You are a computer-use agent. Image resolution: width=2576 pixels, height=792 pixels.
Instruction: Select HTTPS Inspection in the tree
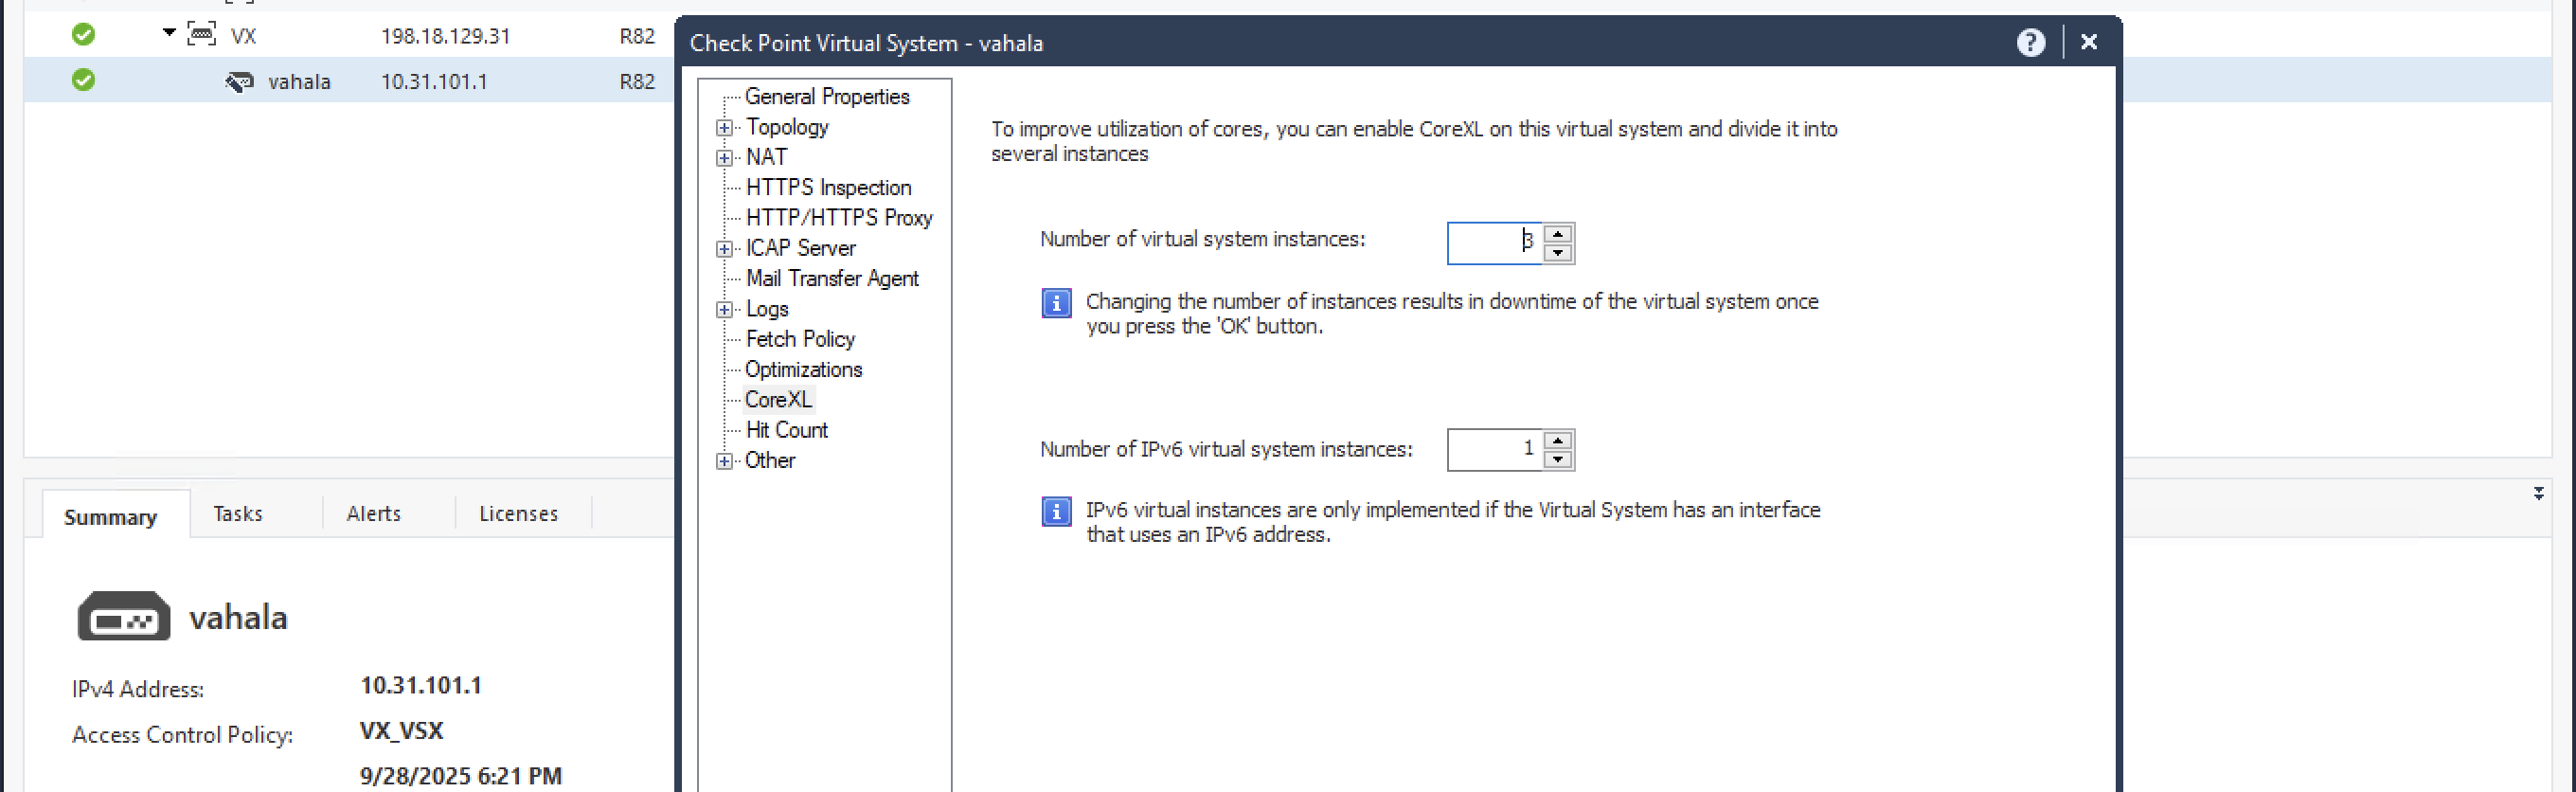(x=828, y=188)
